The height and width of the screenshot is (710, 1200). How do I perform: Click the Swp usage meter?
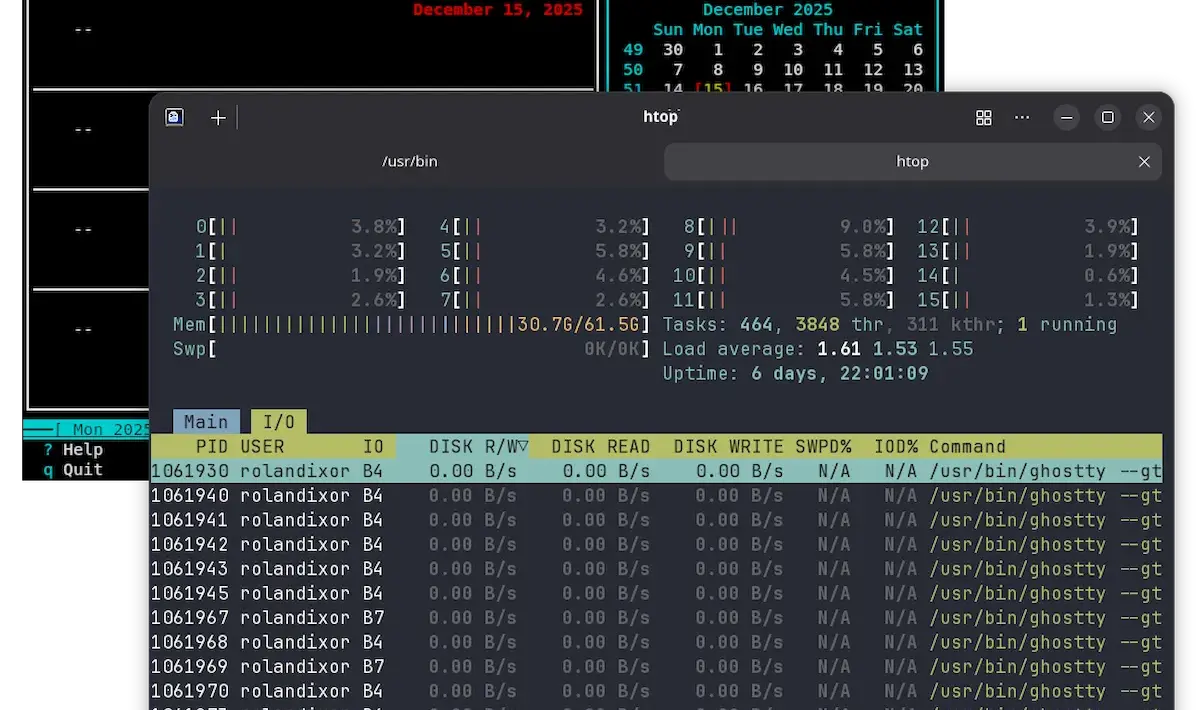point(412,349)
